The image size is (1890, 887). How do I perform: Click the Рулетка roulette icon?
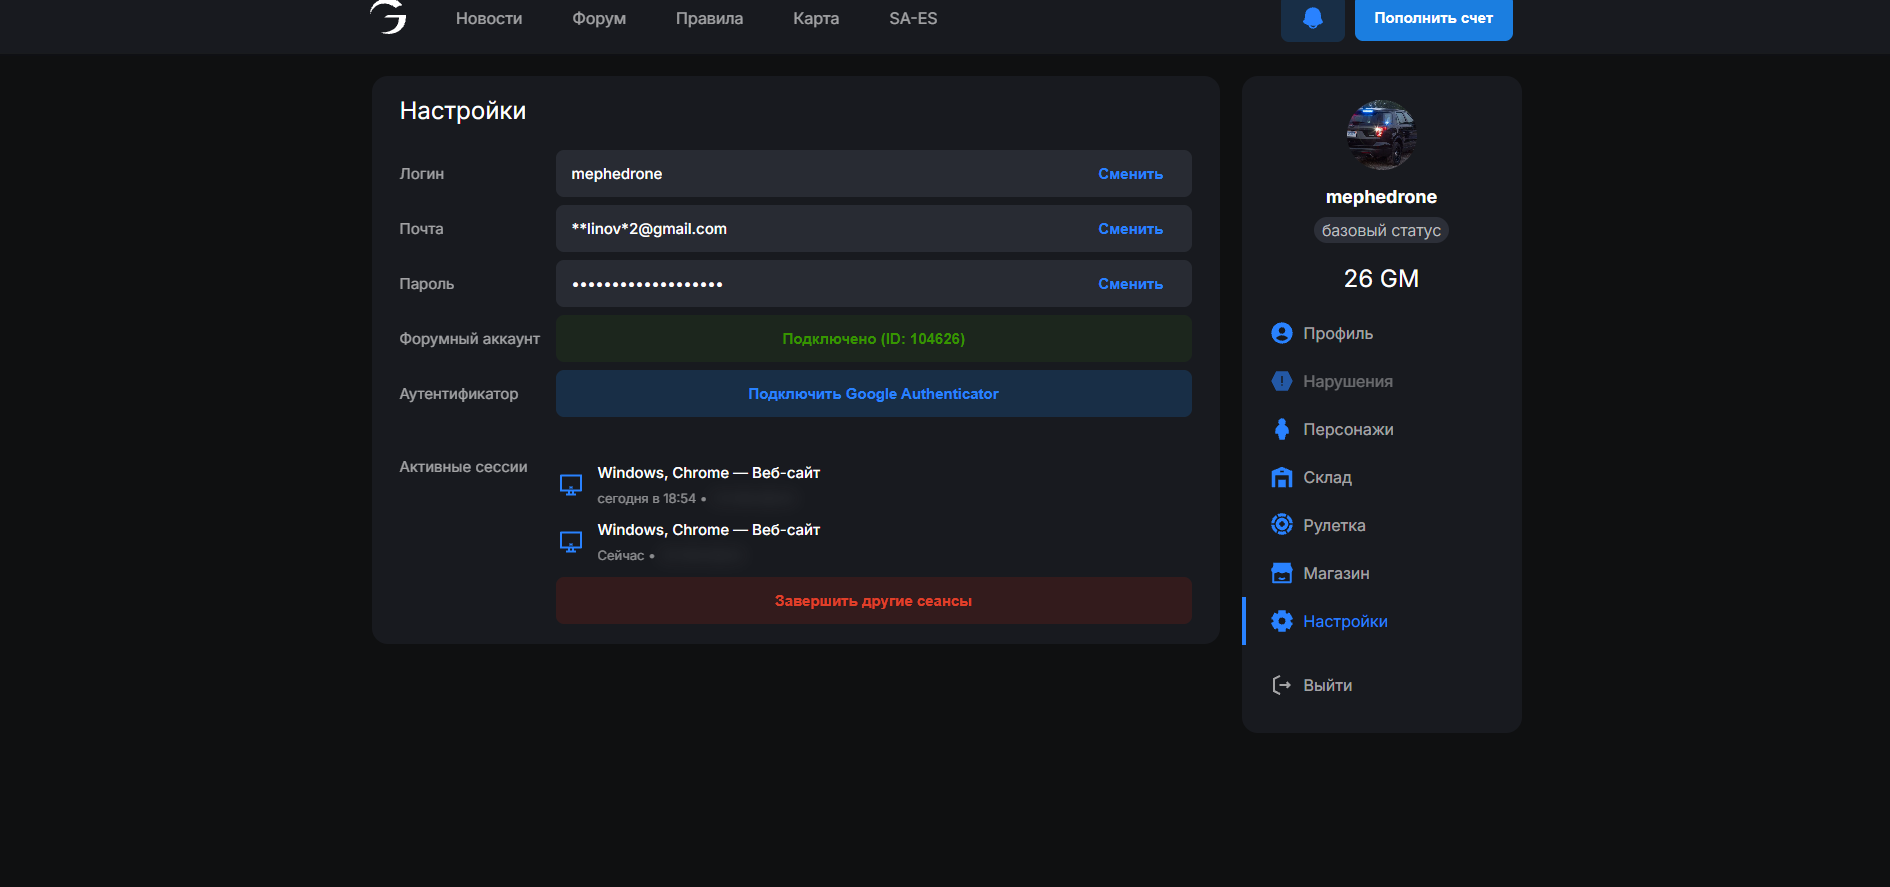point(1281,525)
